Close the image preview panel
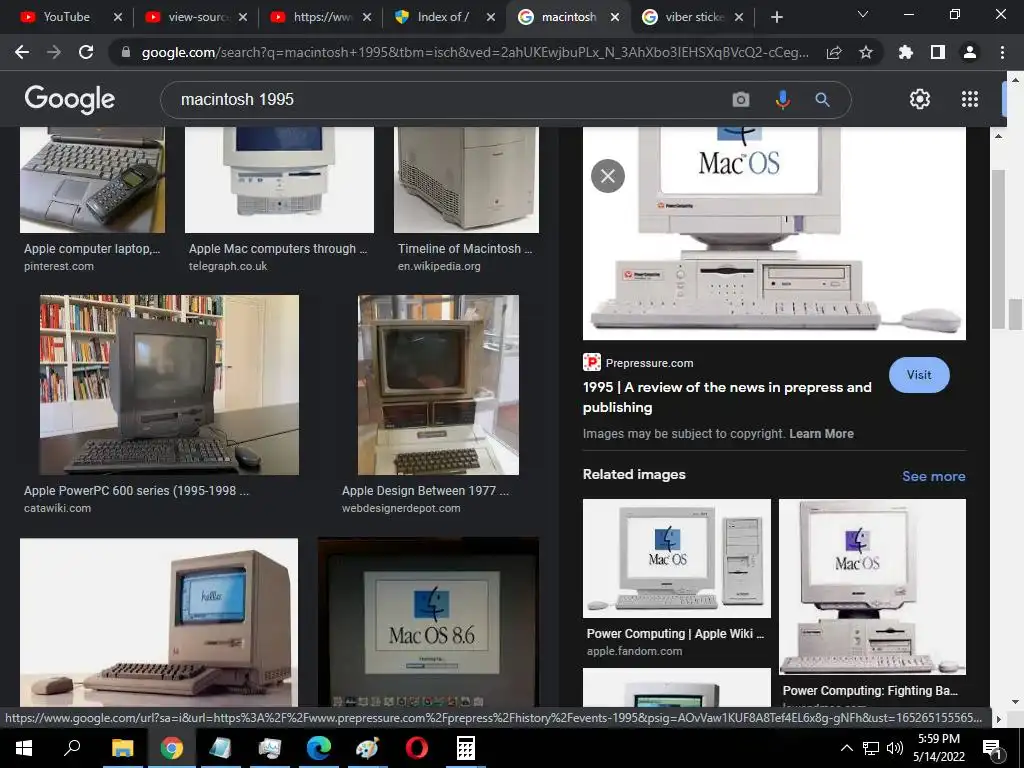Image resolution: width=1024 pixels, height=768 pixels. click(608, 176)
